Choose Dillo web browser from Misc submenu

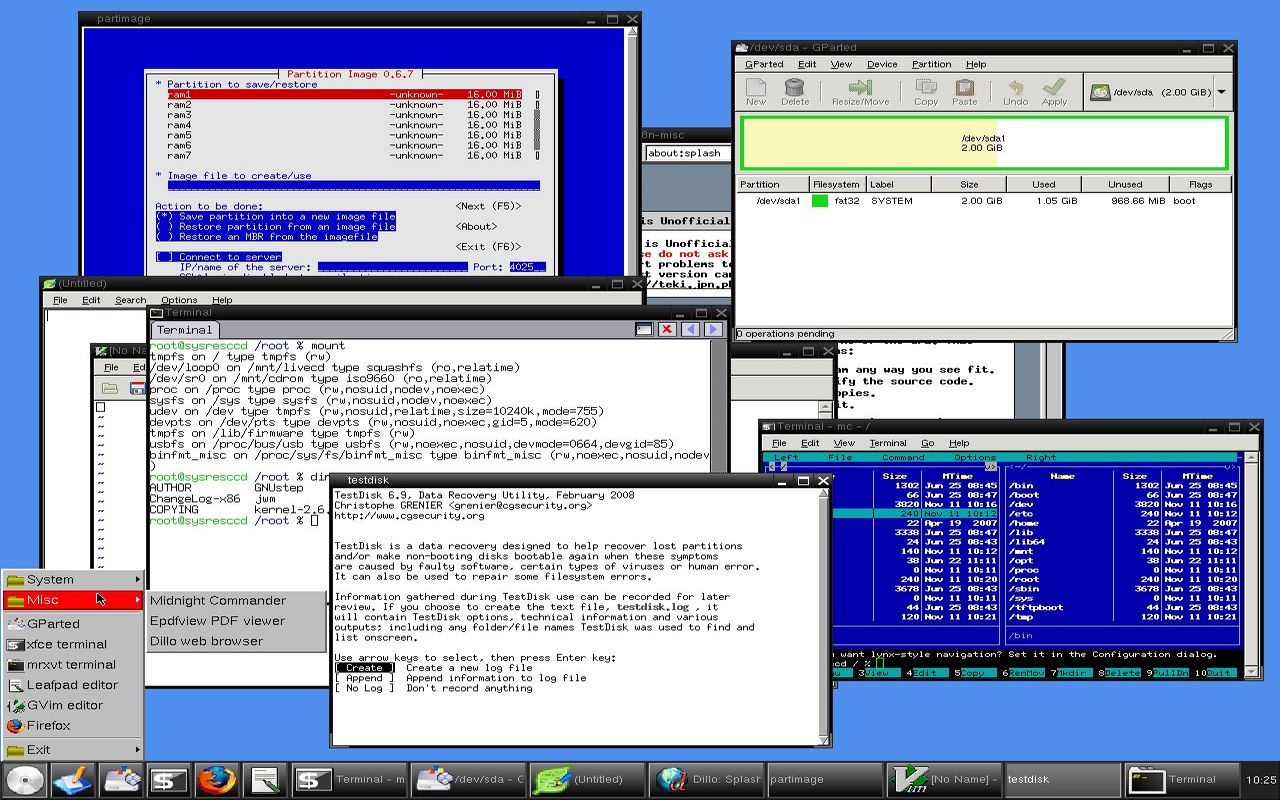point(206,641)
